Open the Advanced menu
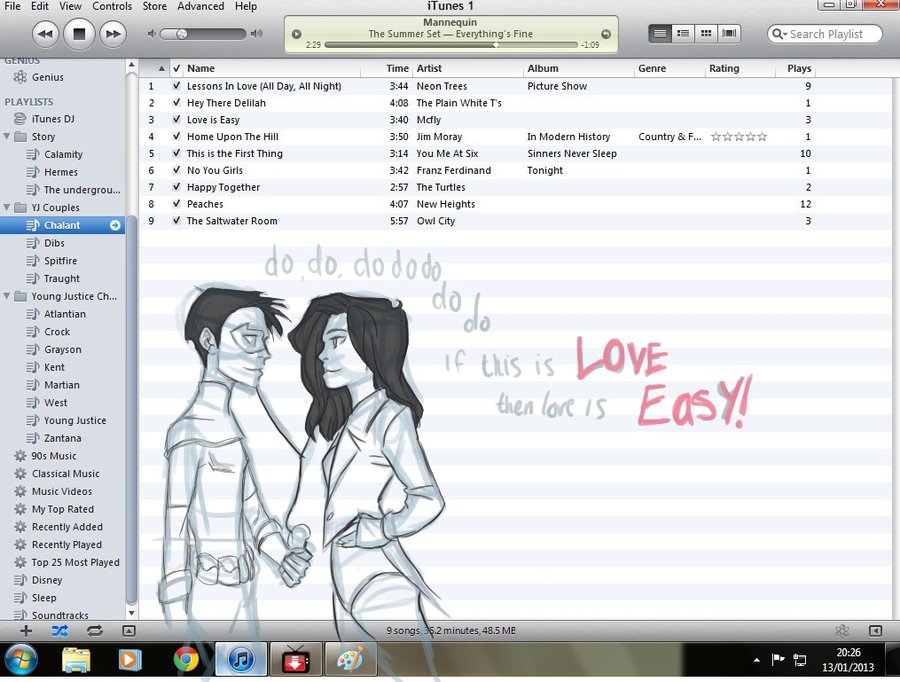The width and height of the screenshot is (900, 682). click(200, 6)
